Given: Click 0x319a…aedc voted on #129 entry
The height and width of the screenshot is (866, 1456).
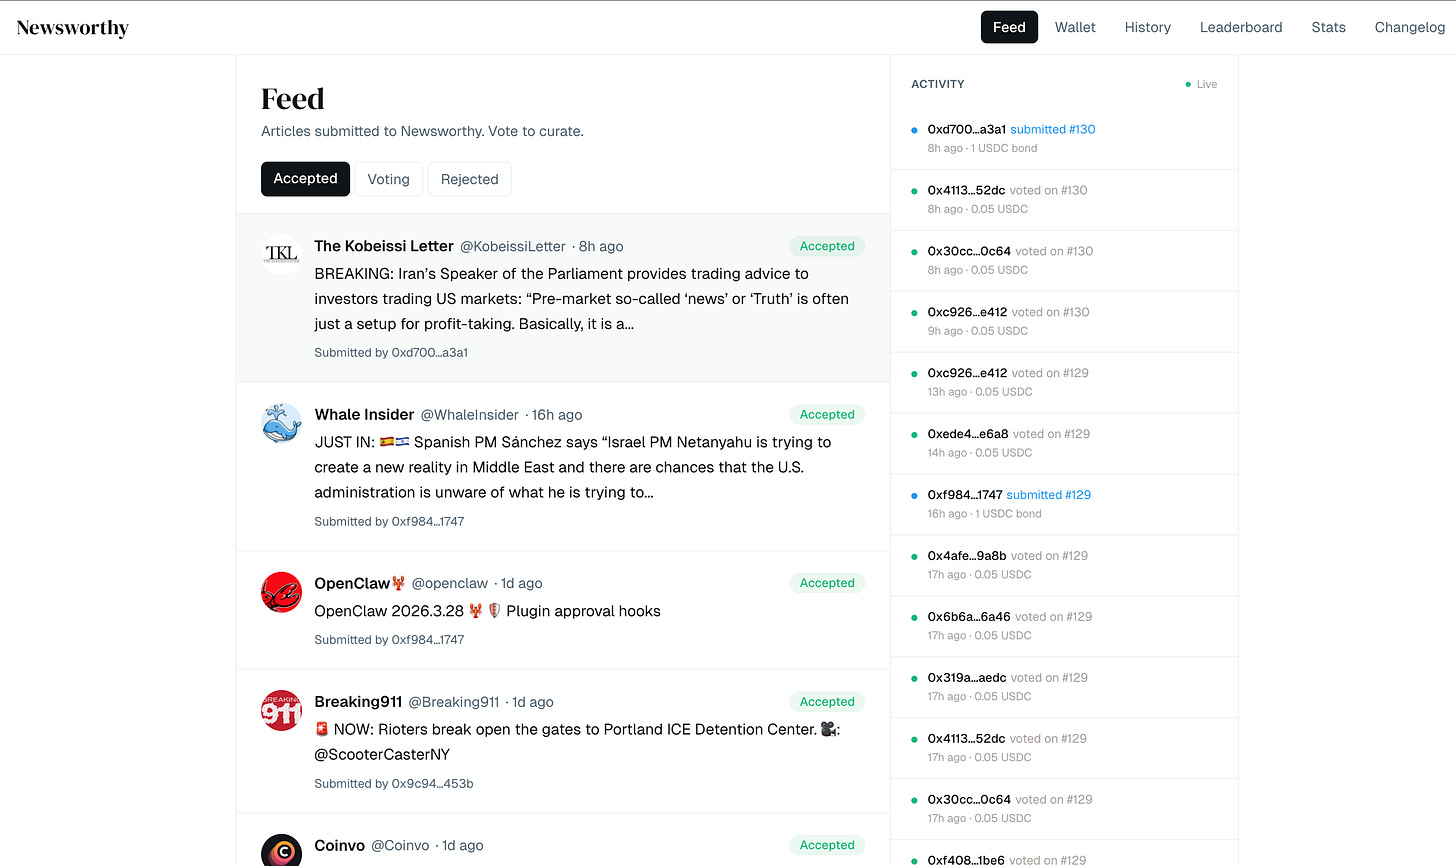Looking at the screenshot, I should (x=1064, y=687).
